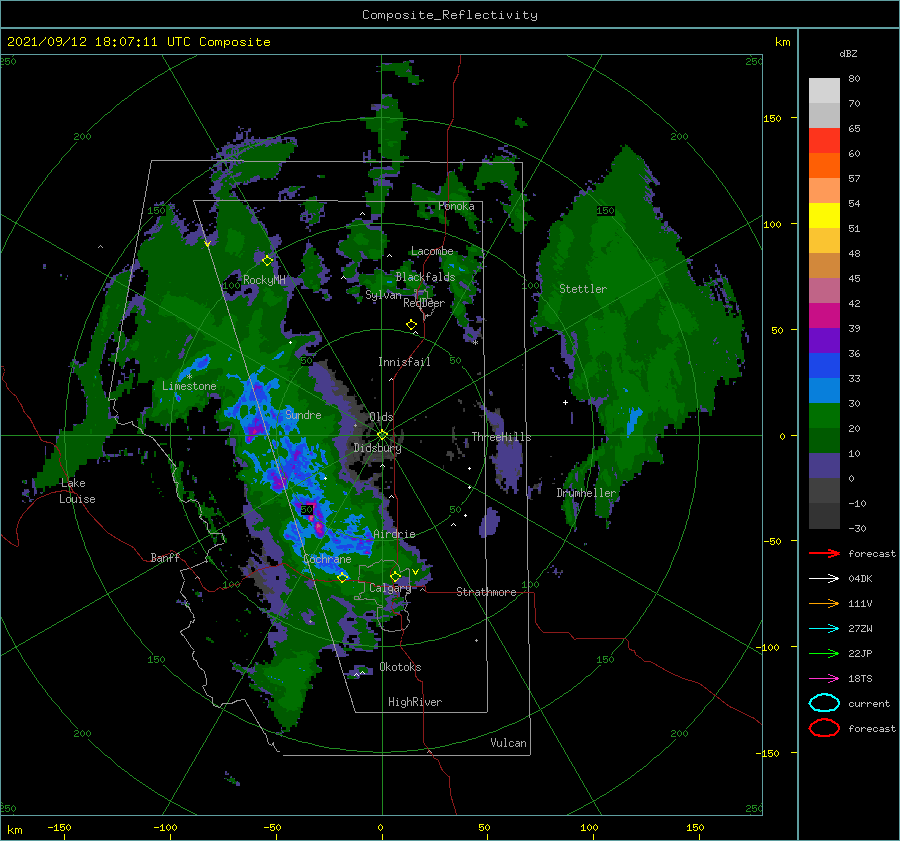Click the dBZ scale heading

point(848,53)
